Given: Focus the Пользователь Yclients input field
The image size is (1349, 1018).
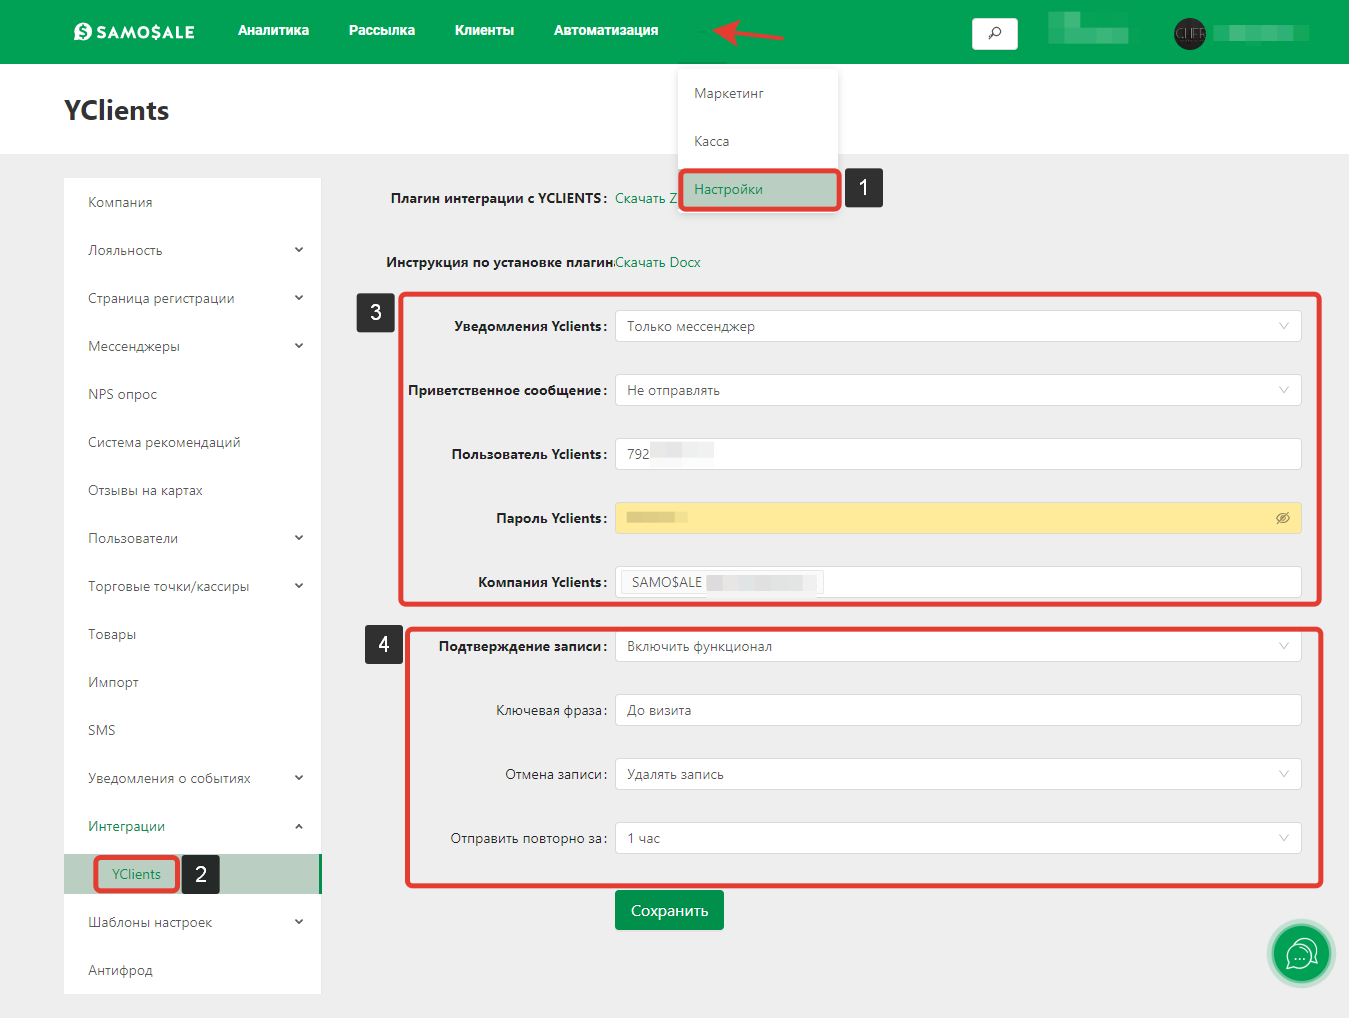Looking at the screenshot, I should tap(958, 454).
